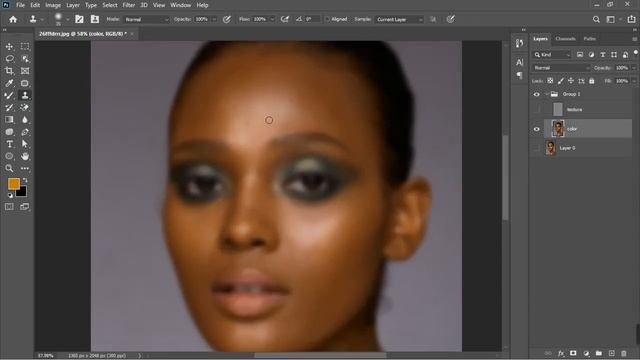This screenshot has height=360, width=640.
Task: Select the Blur drop tool
Action: [25, 120]
